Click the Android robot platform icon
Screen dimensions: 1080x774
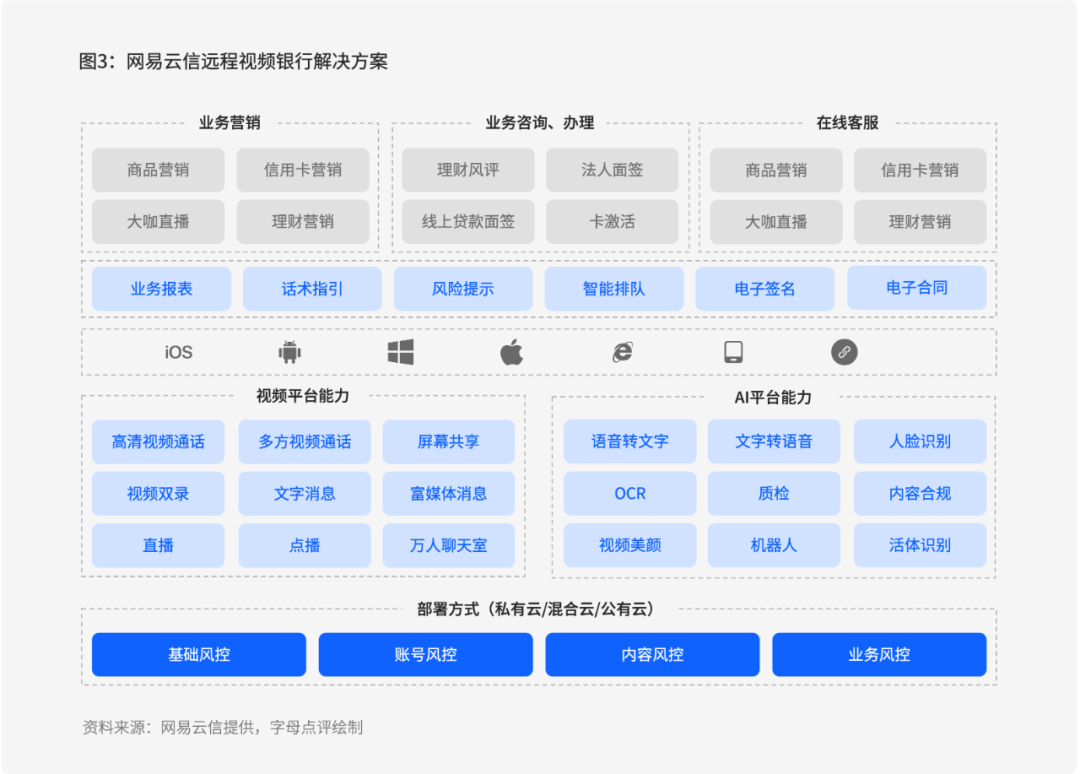pos(289,352)
